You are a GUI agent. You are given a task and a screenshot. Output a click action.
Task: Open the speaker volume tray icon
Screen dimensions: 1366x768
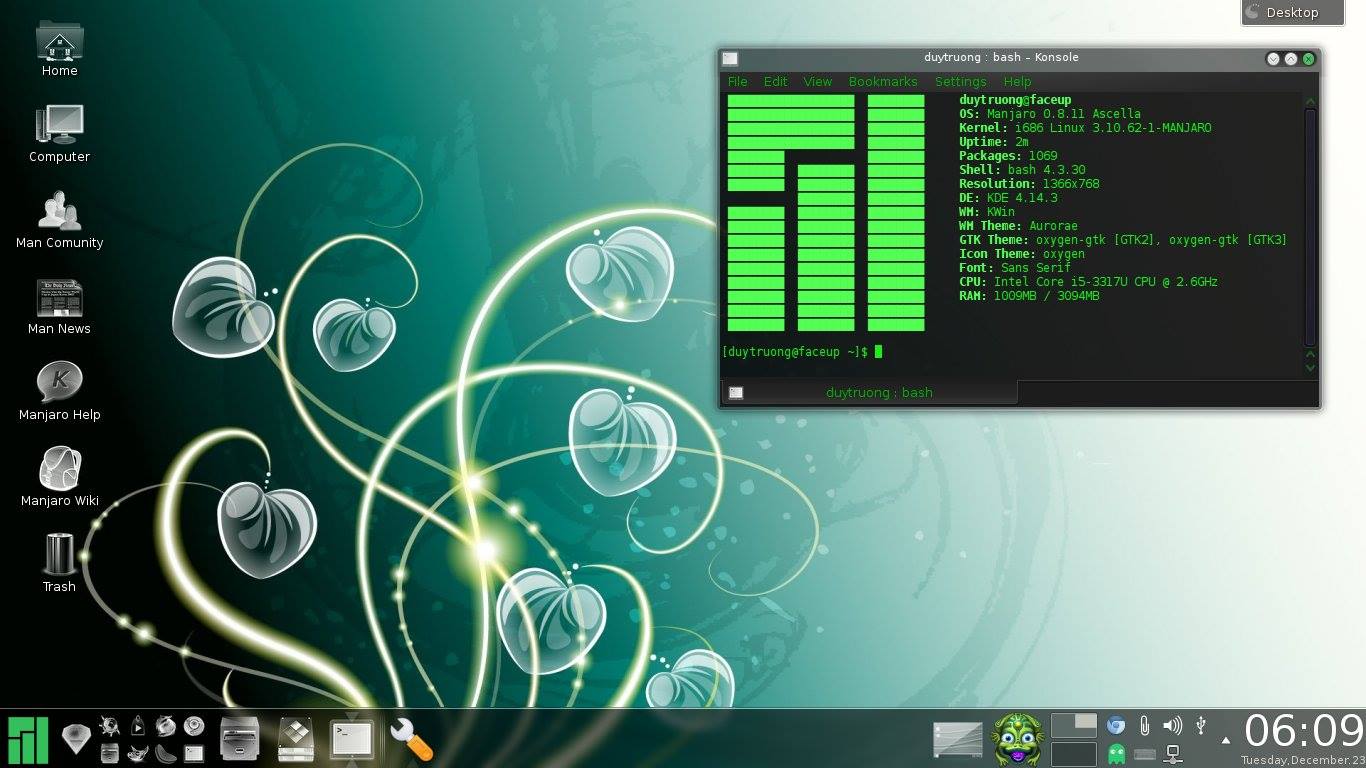(1173, 725)
